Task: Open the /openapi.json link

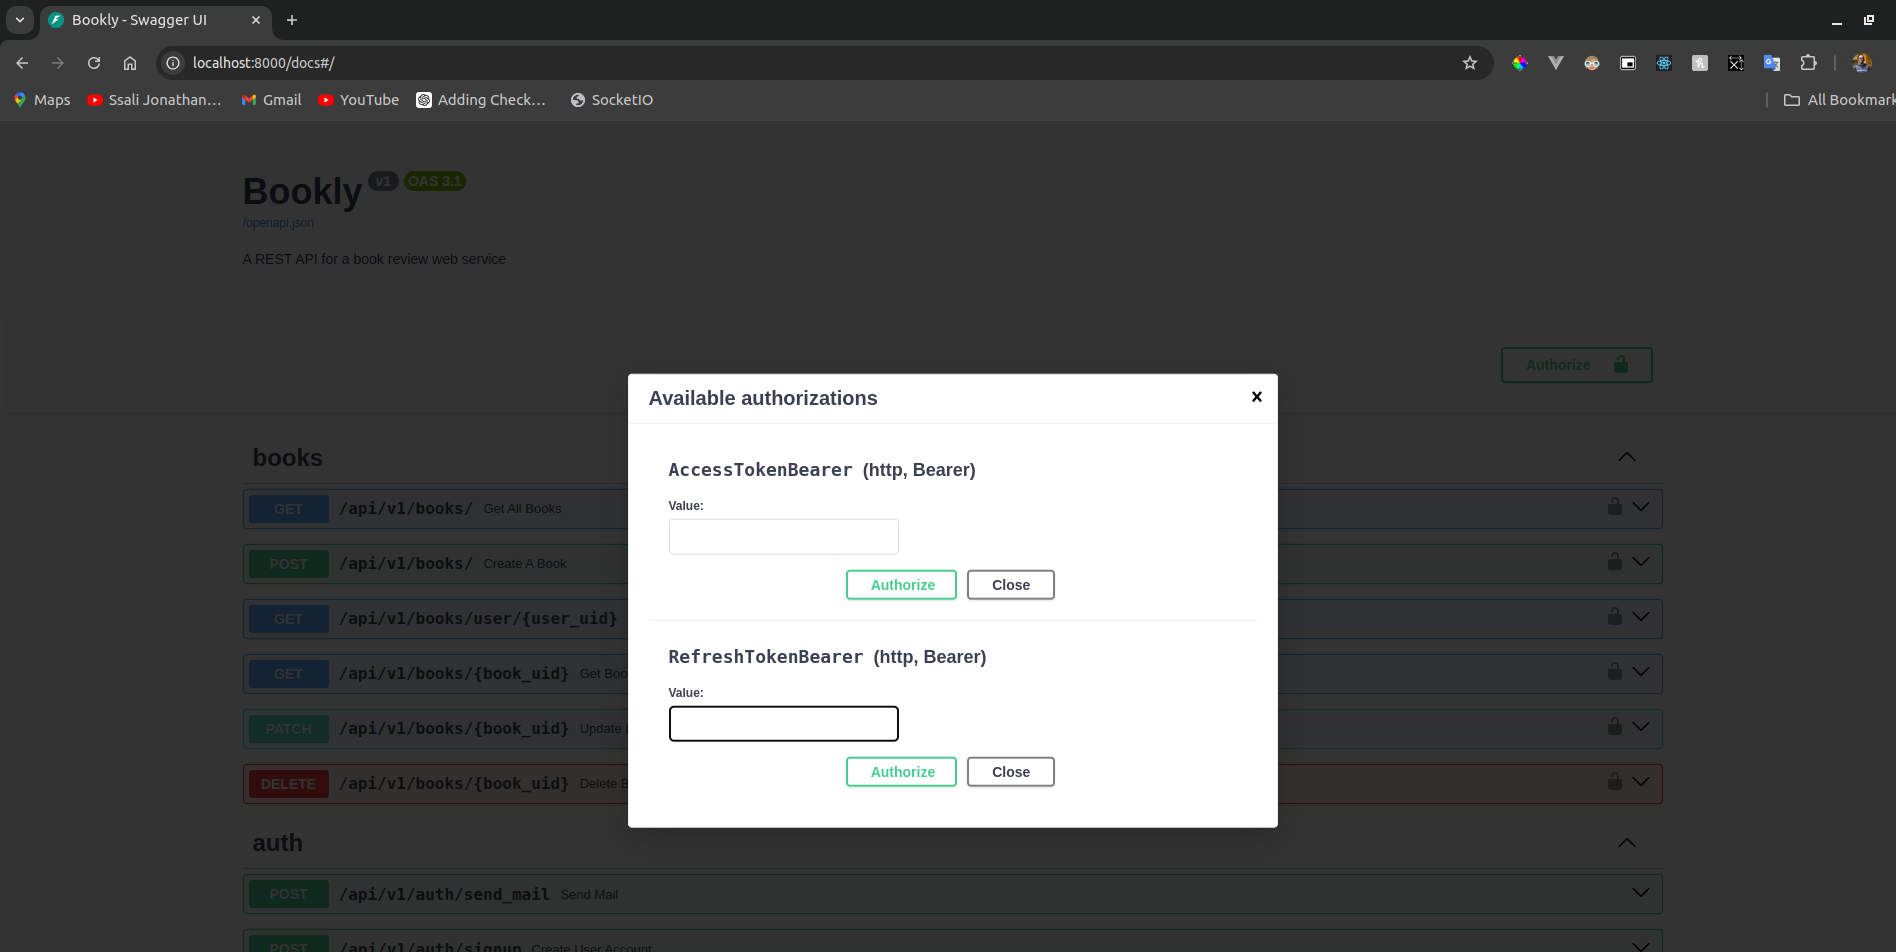Action: pyautogui.click(x=278, y=222)
